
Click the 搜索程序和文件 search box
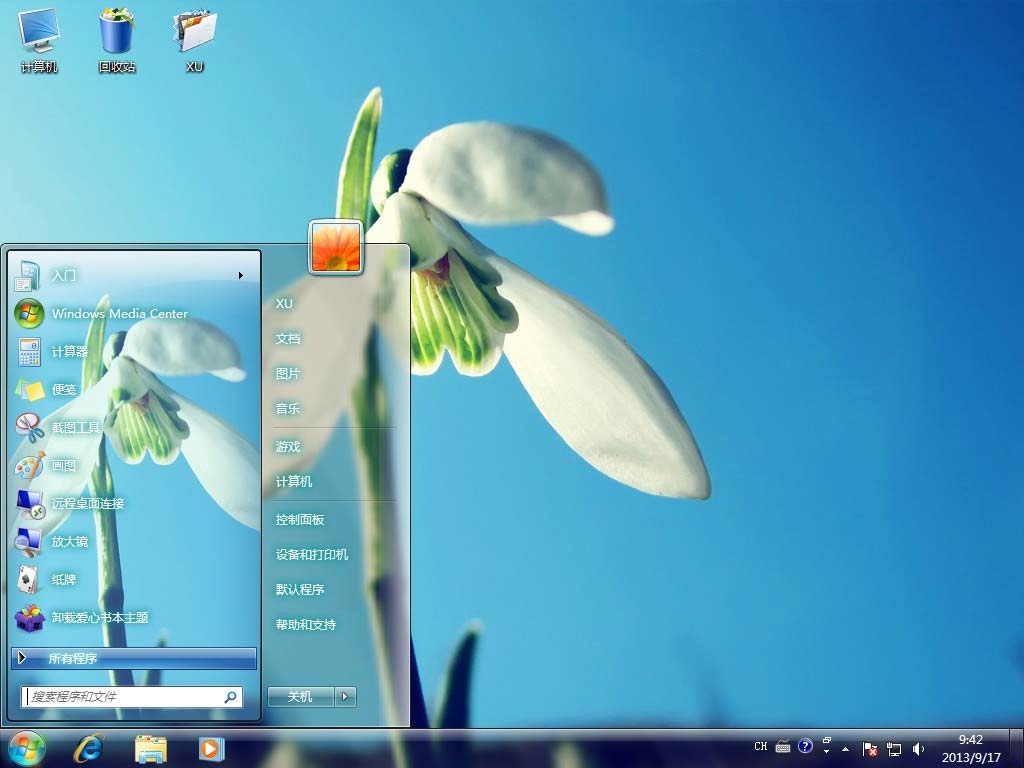point(125,697)
